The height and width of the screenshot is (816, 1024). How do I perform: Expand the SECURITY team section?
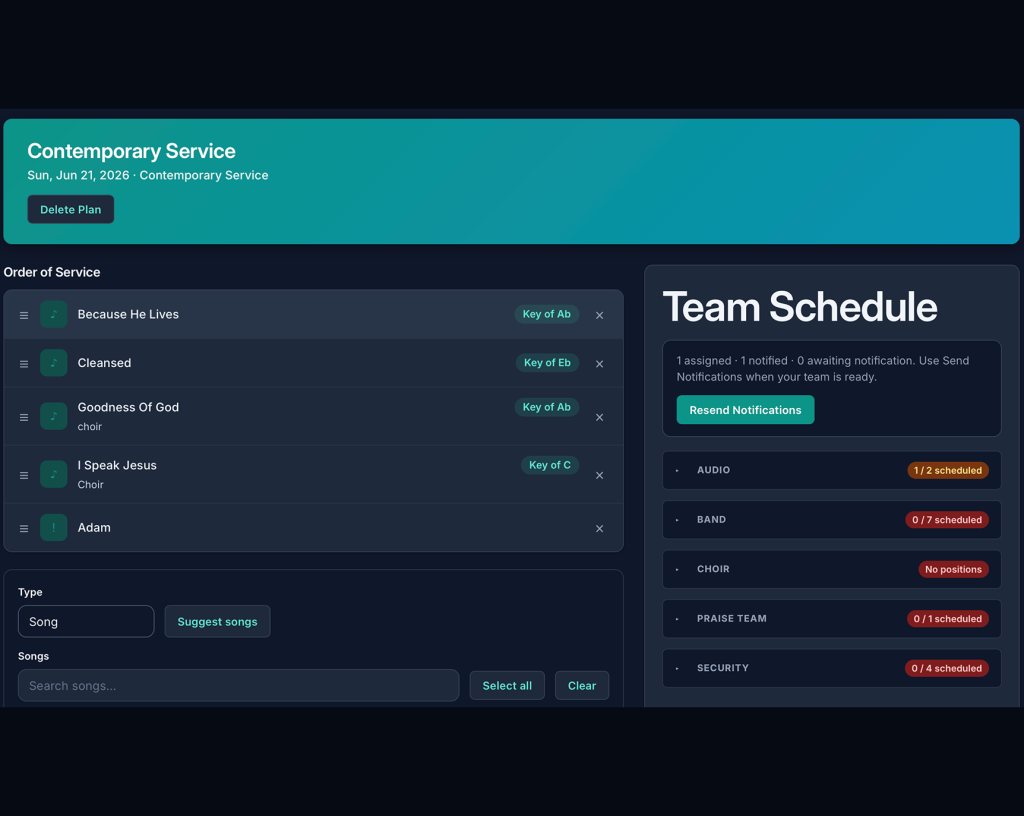831,668
